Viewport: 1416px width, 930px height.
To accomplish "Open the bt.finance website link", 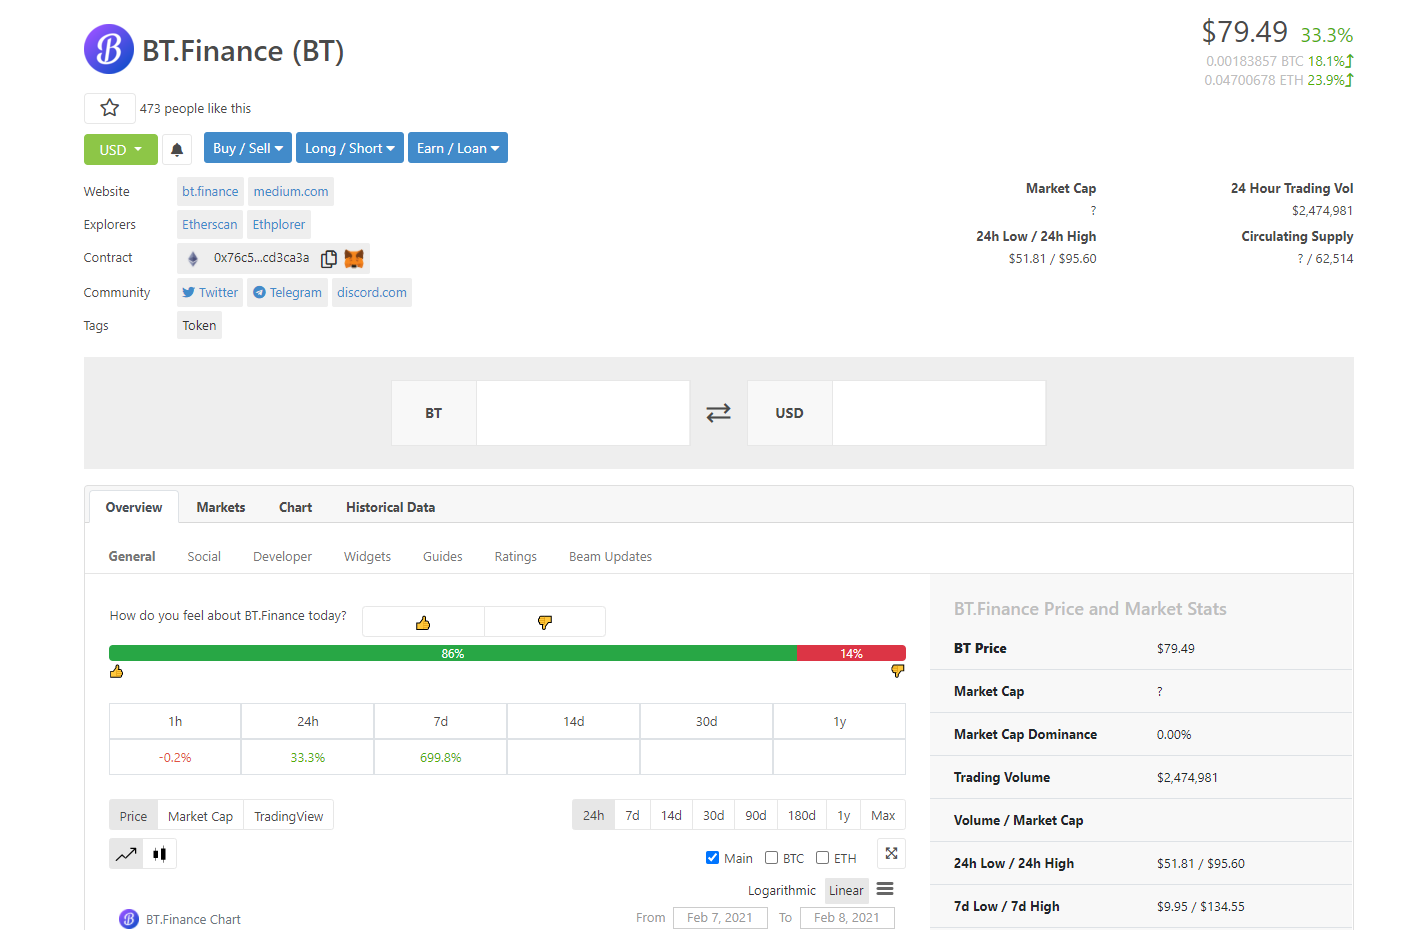I will pos(210,192).
